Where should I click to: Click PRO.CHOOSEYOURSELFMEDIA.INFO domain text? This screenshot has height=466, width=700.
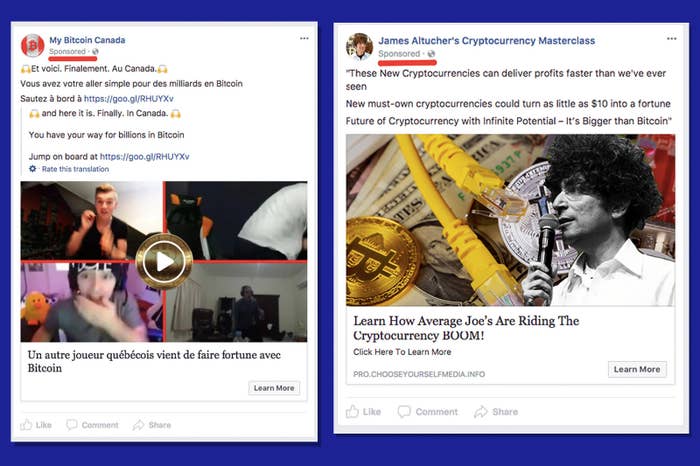[419, 374]
